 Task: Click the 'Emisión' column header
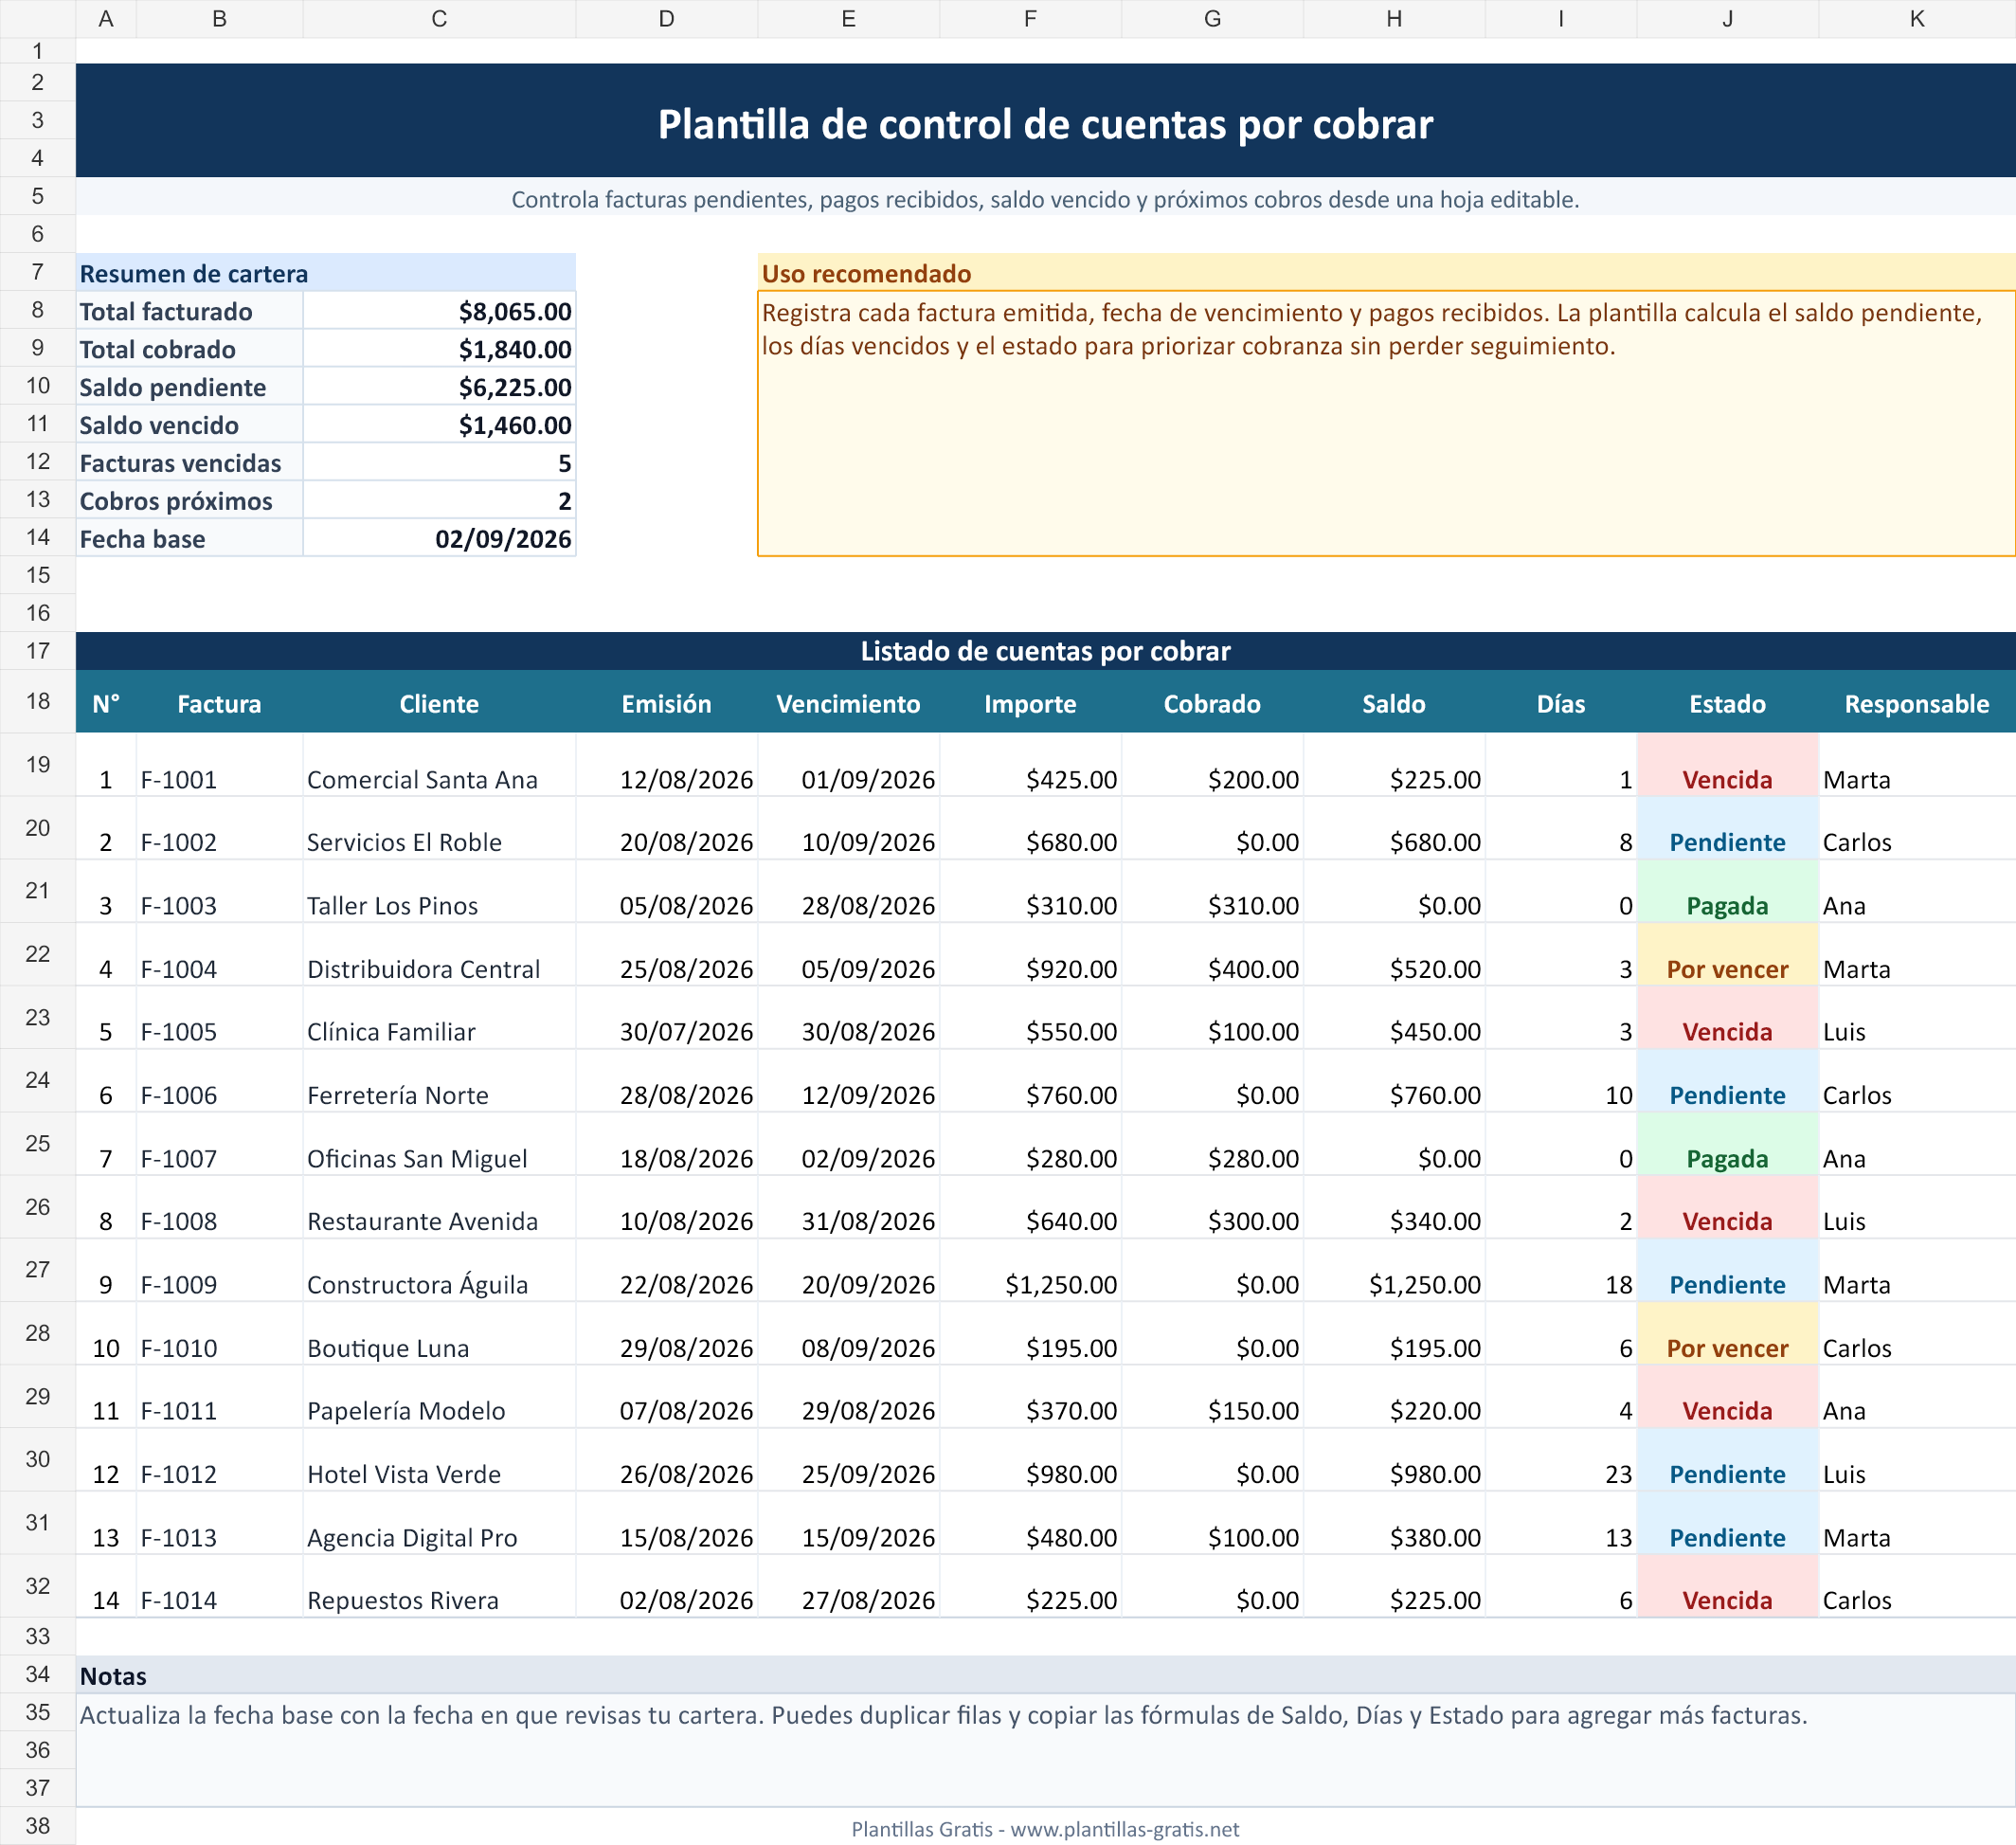(667, 703)
